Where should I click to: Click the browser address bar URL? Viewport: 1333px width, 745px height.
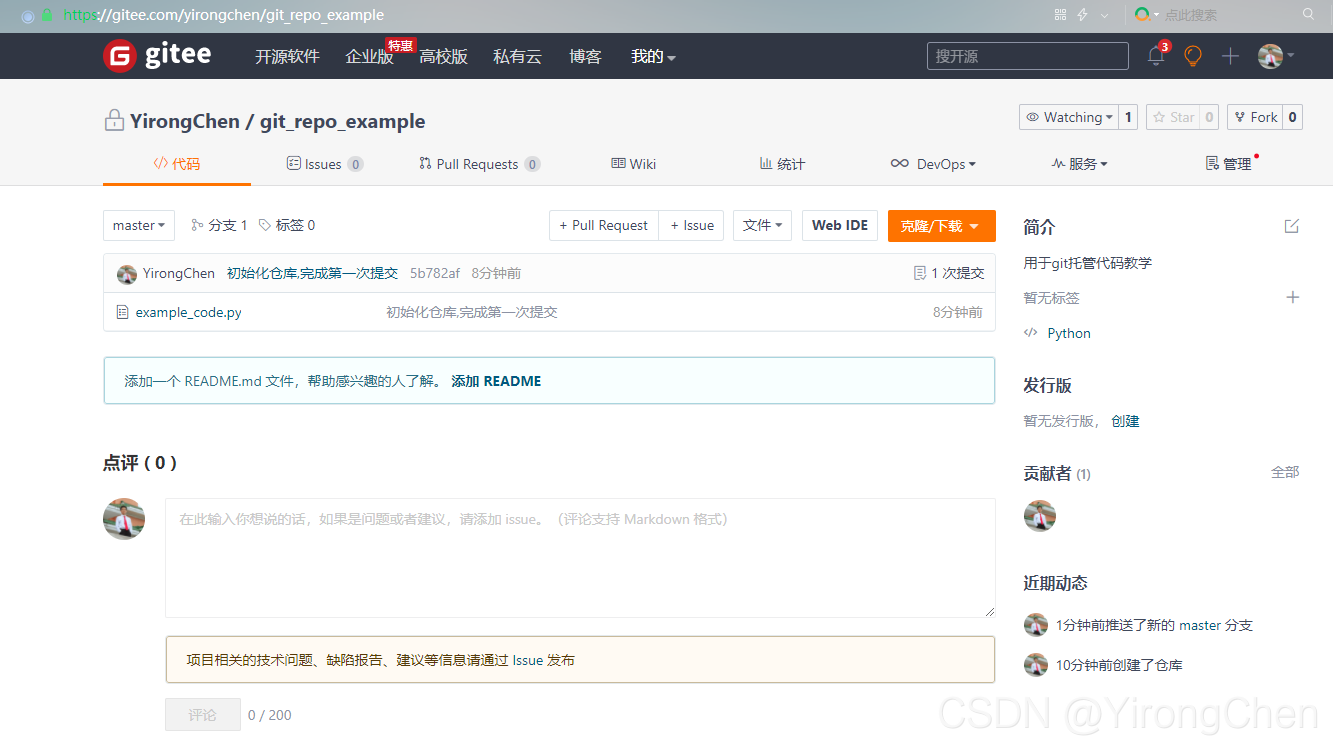[224, 15]
